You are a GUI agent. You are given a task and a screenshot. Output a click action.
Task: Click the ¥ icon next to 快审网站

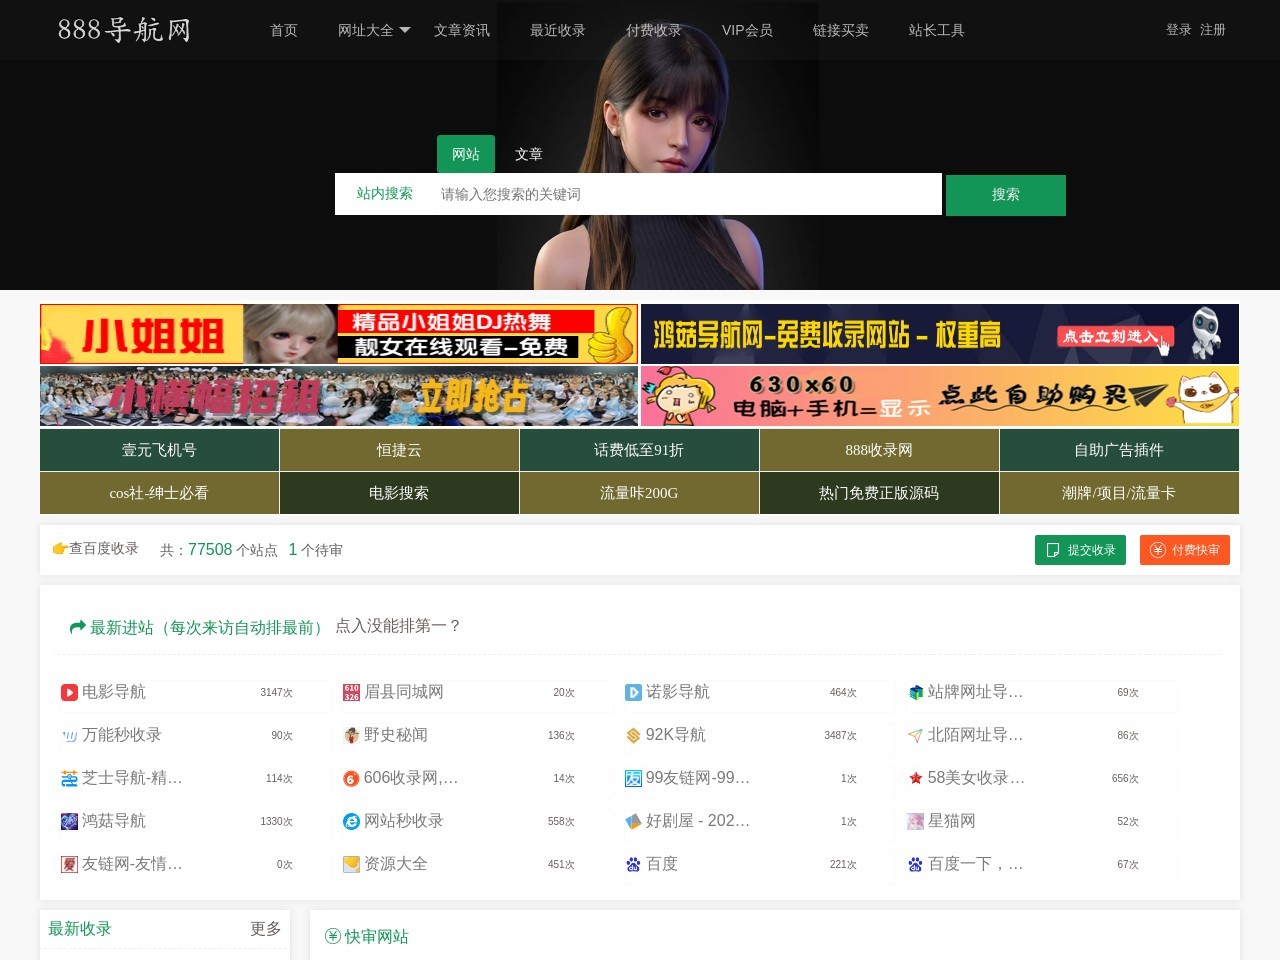pyautogui.click(x=330, y=936)
